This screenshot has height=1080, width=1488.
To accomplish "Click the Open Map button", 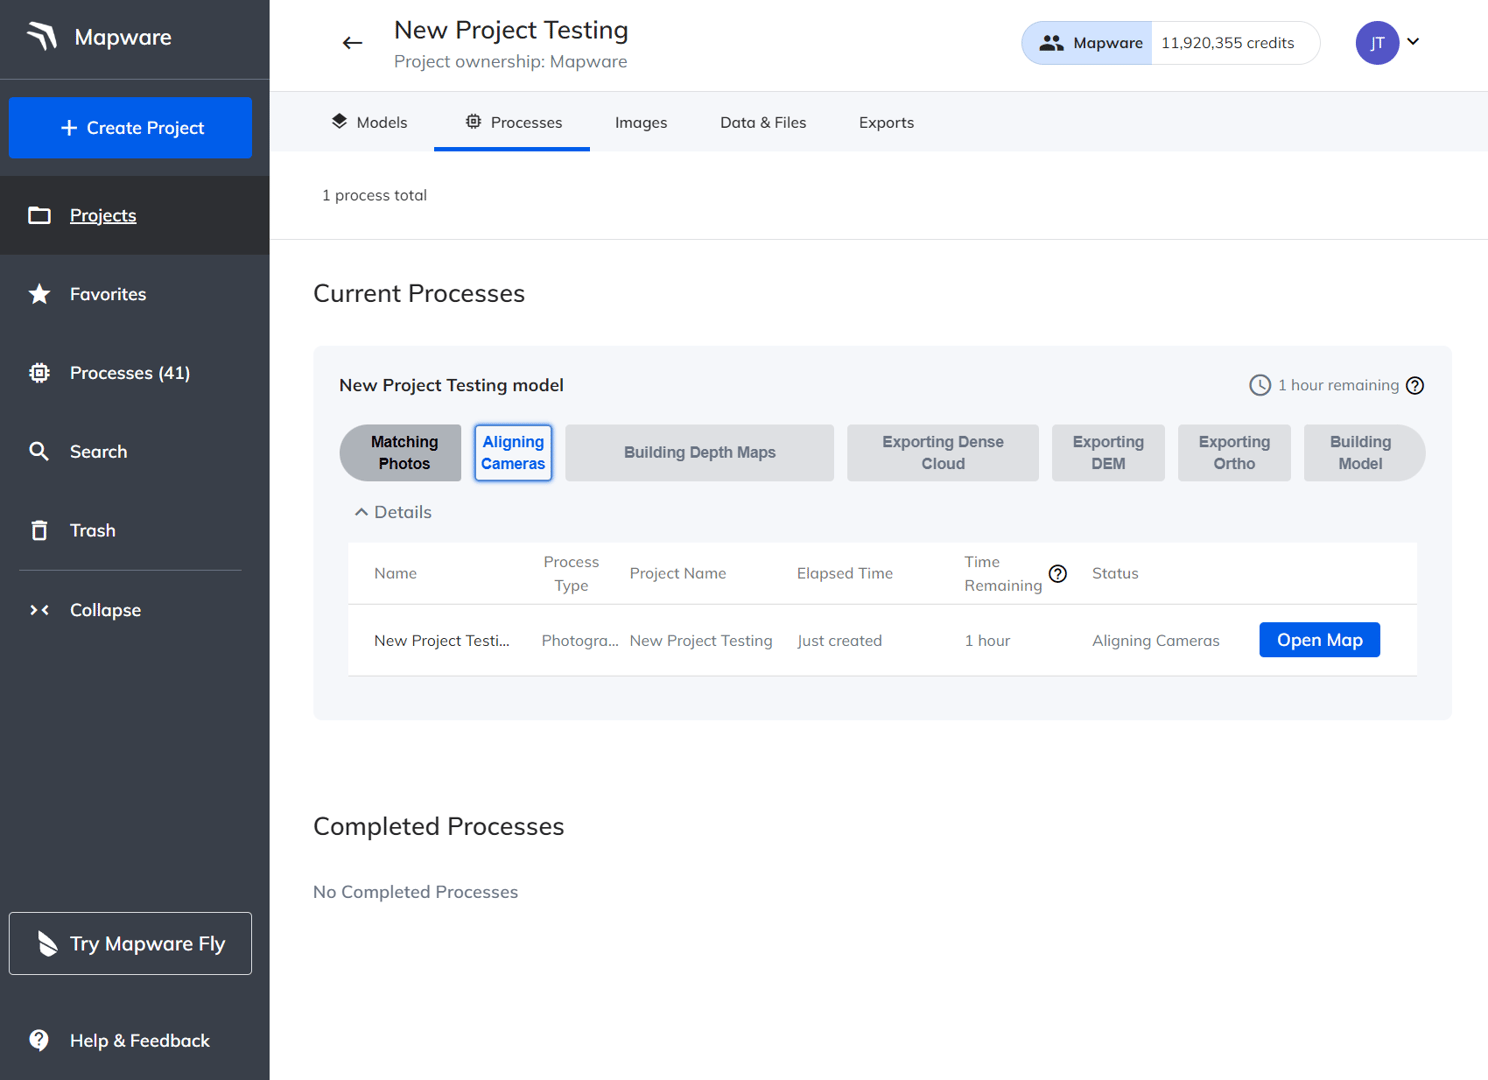I will tap(1319, 640).
